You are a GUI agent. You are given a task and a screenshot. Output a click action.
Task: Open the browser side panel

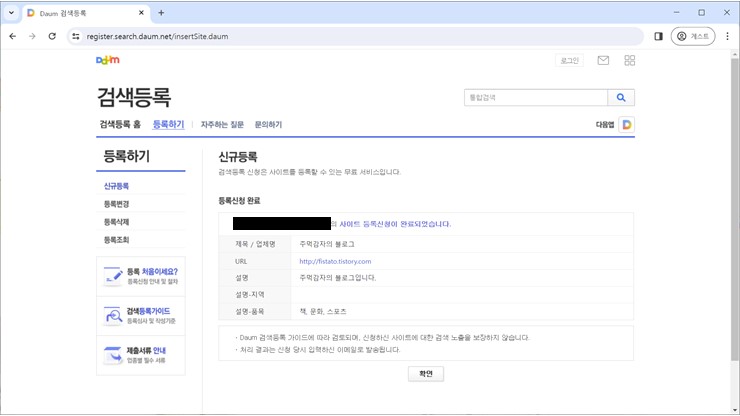coord(658,36)
